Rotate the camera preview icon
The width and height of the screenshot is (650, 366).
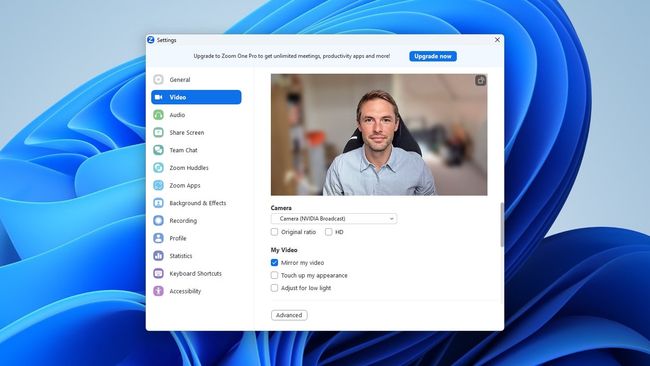pos(480,80)
